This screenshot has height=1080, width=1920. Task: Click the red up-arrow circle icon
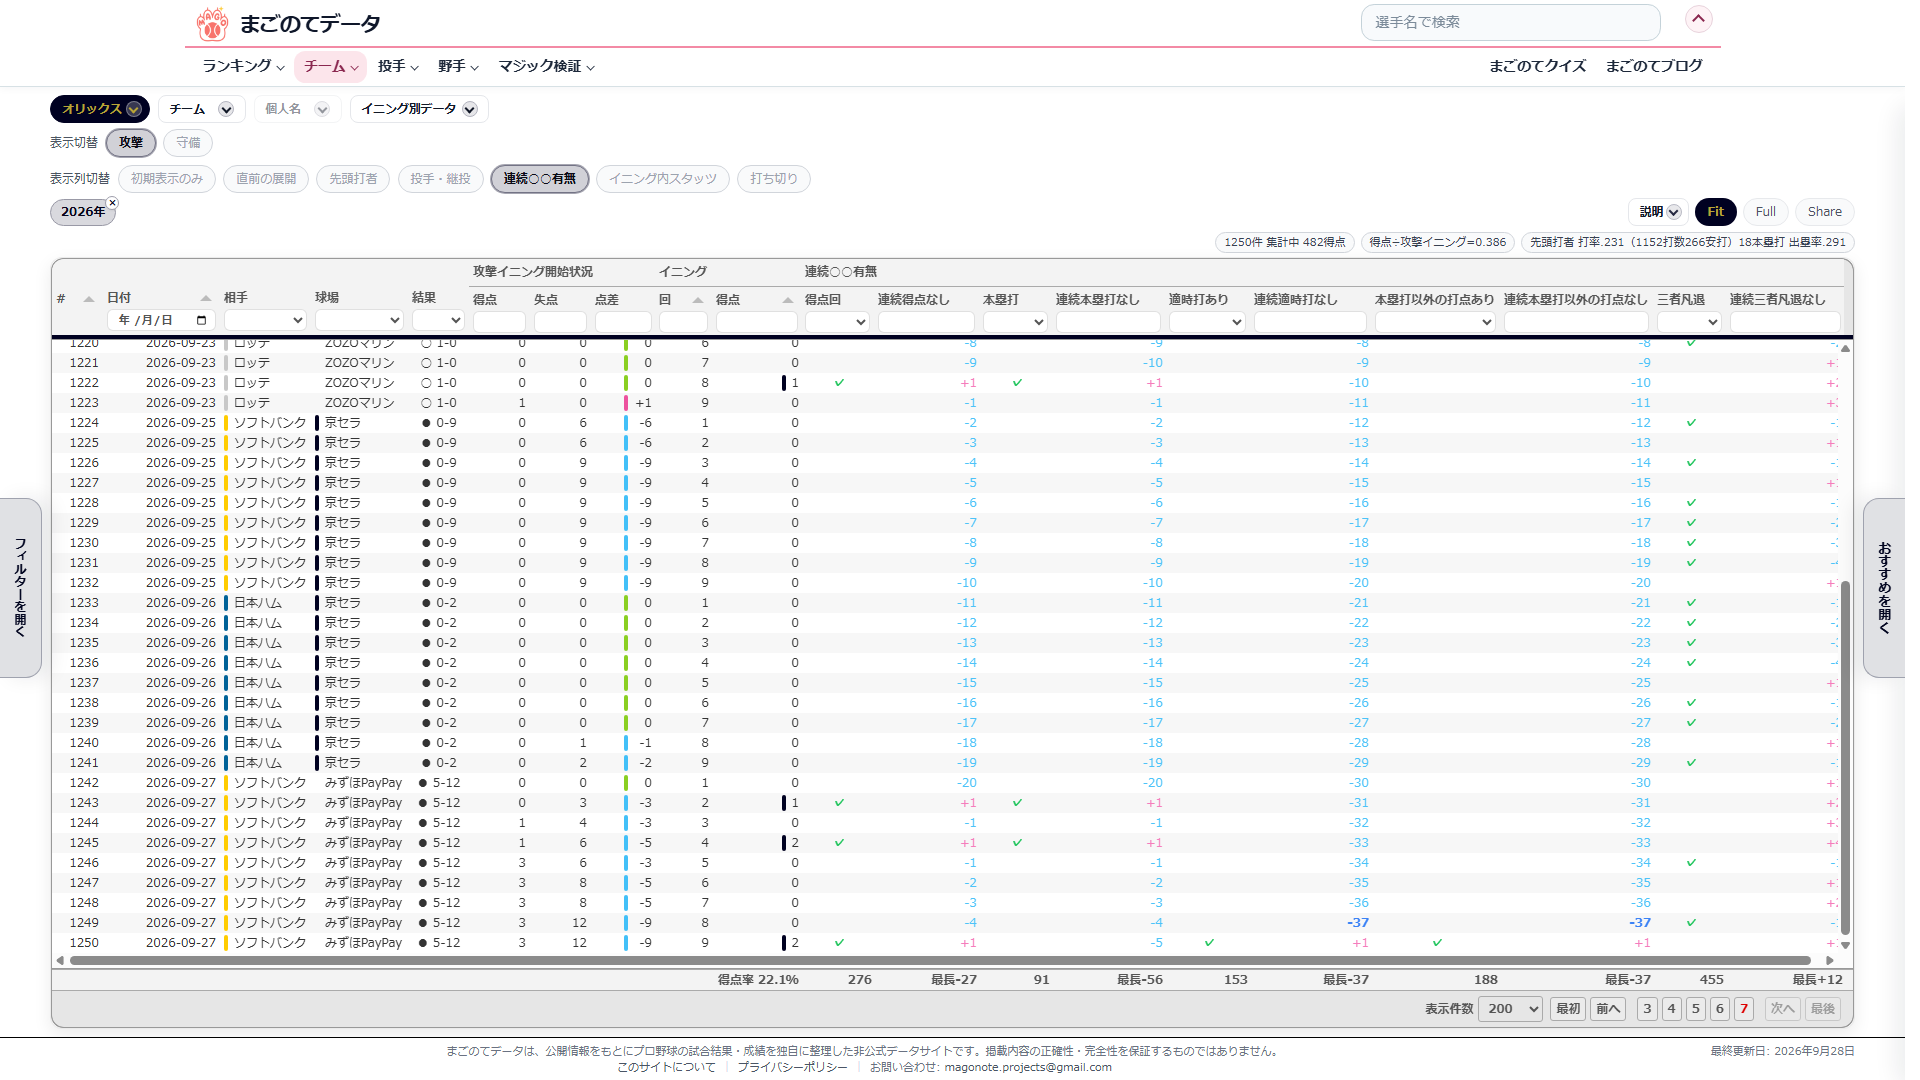click(x=1698, y=19)
